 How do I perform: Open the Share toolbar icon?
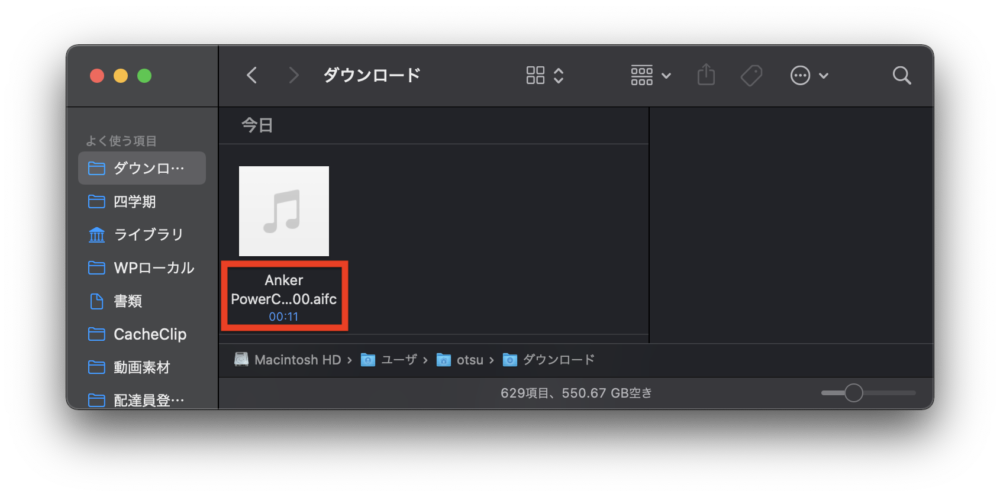[x=706, y=75]
